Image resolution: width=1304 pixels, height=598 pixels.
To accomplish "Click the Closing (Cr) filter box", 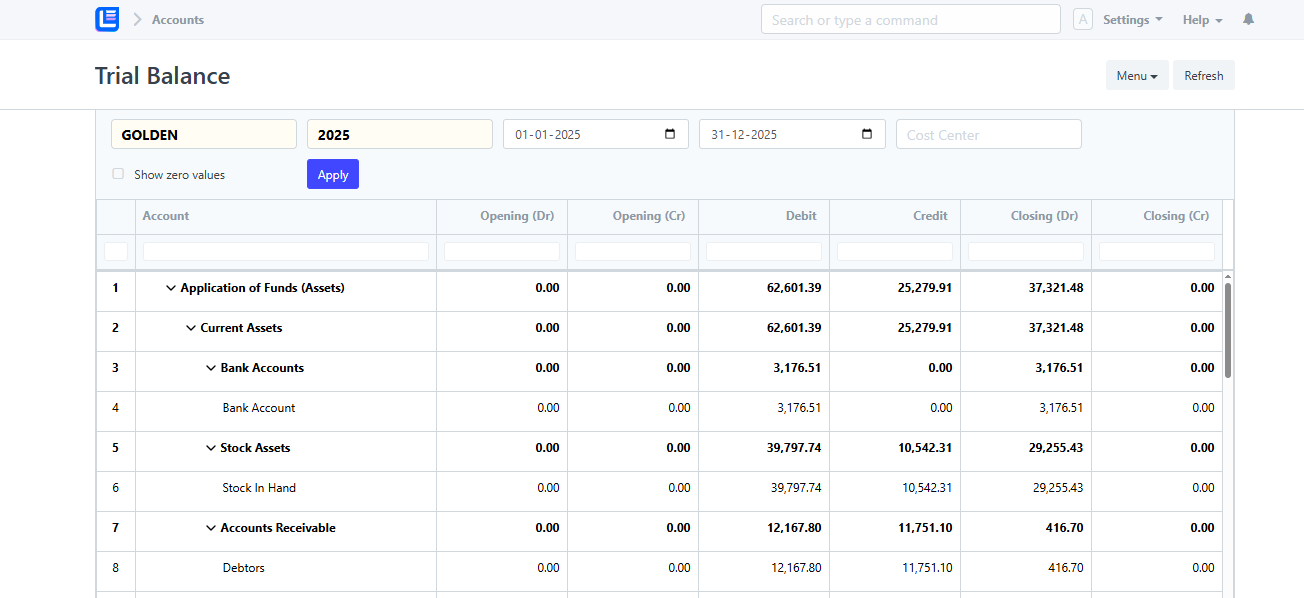I will click(x=1157, y=251).
